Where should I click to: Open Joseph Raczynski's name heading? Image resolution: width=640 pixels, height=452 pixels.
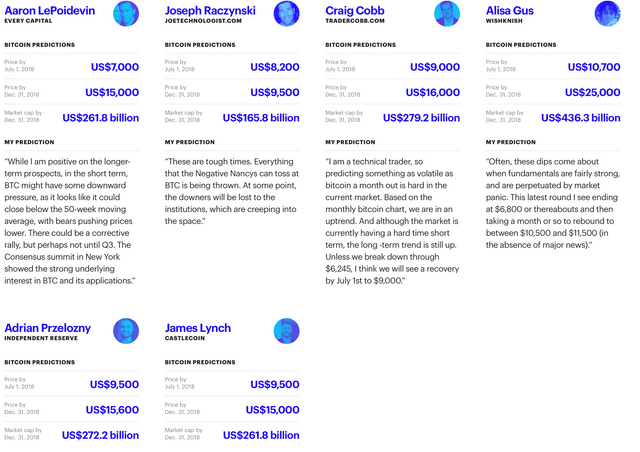pos(210,10)
